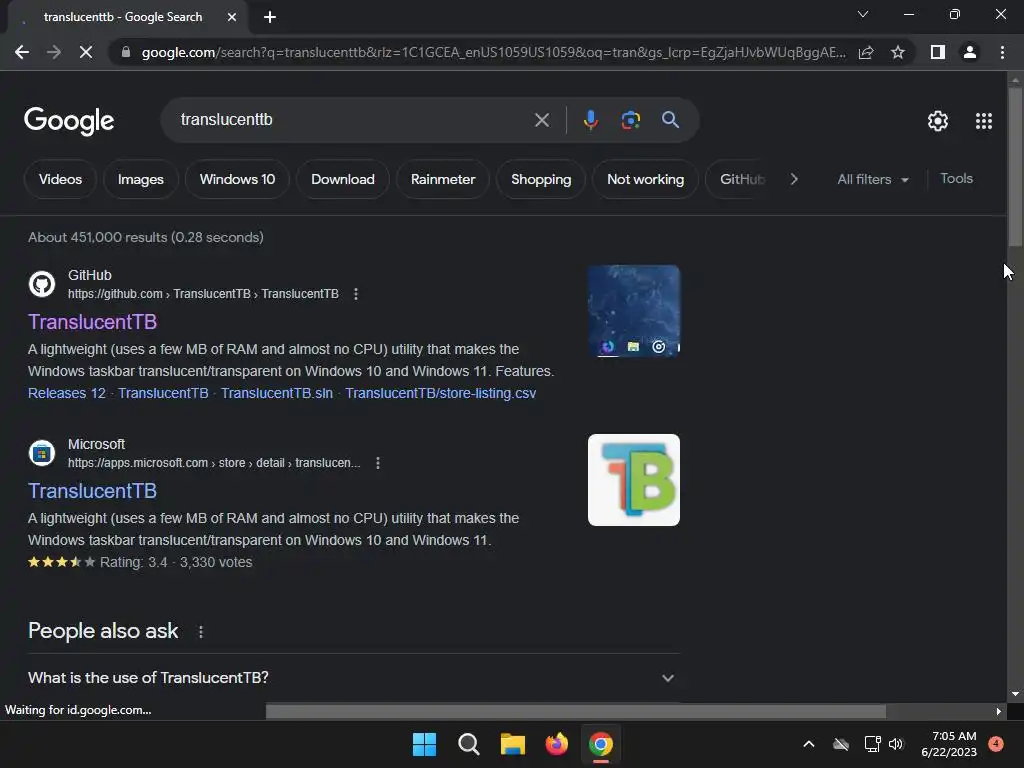The image size is (1024, 768).
Task: Search by image with Lens icon
Action: (x=630, y=120)
